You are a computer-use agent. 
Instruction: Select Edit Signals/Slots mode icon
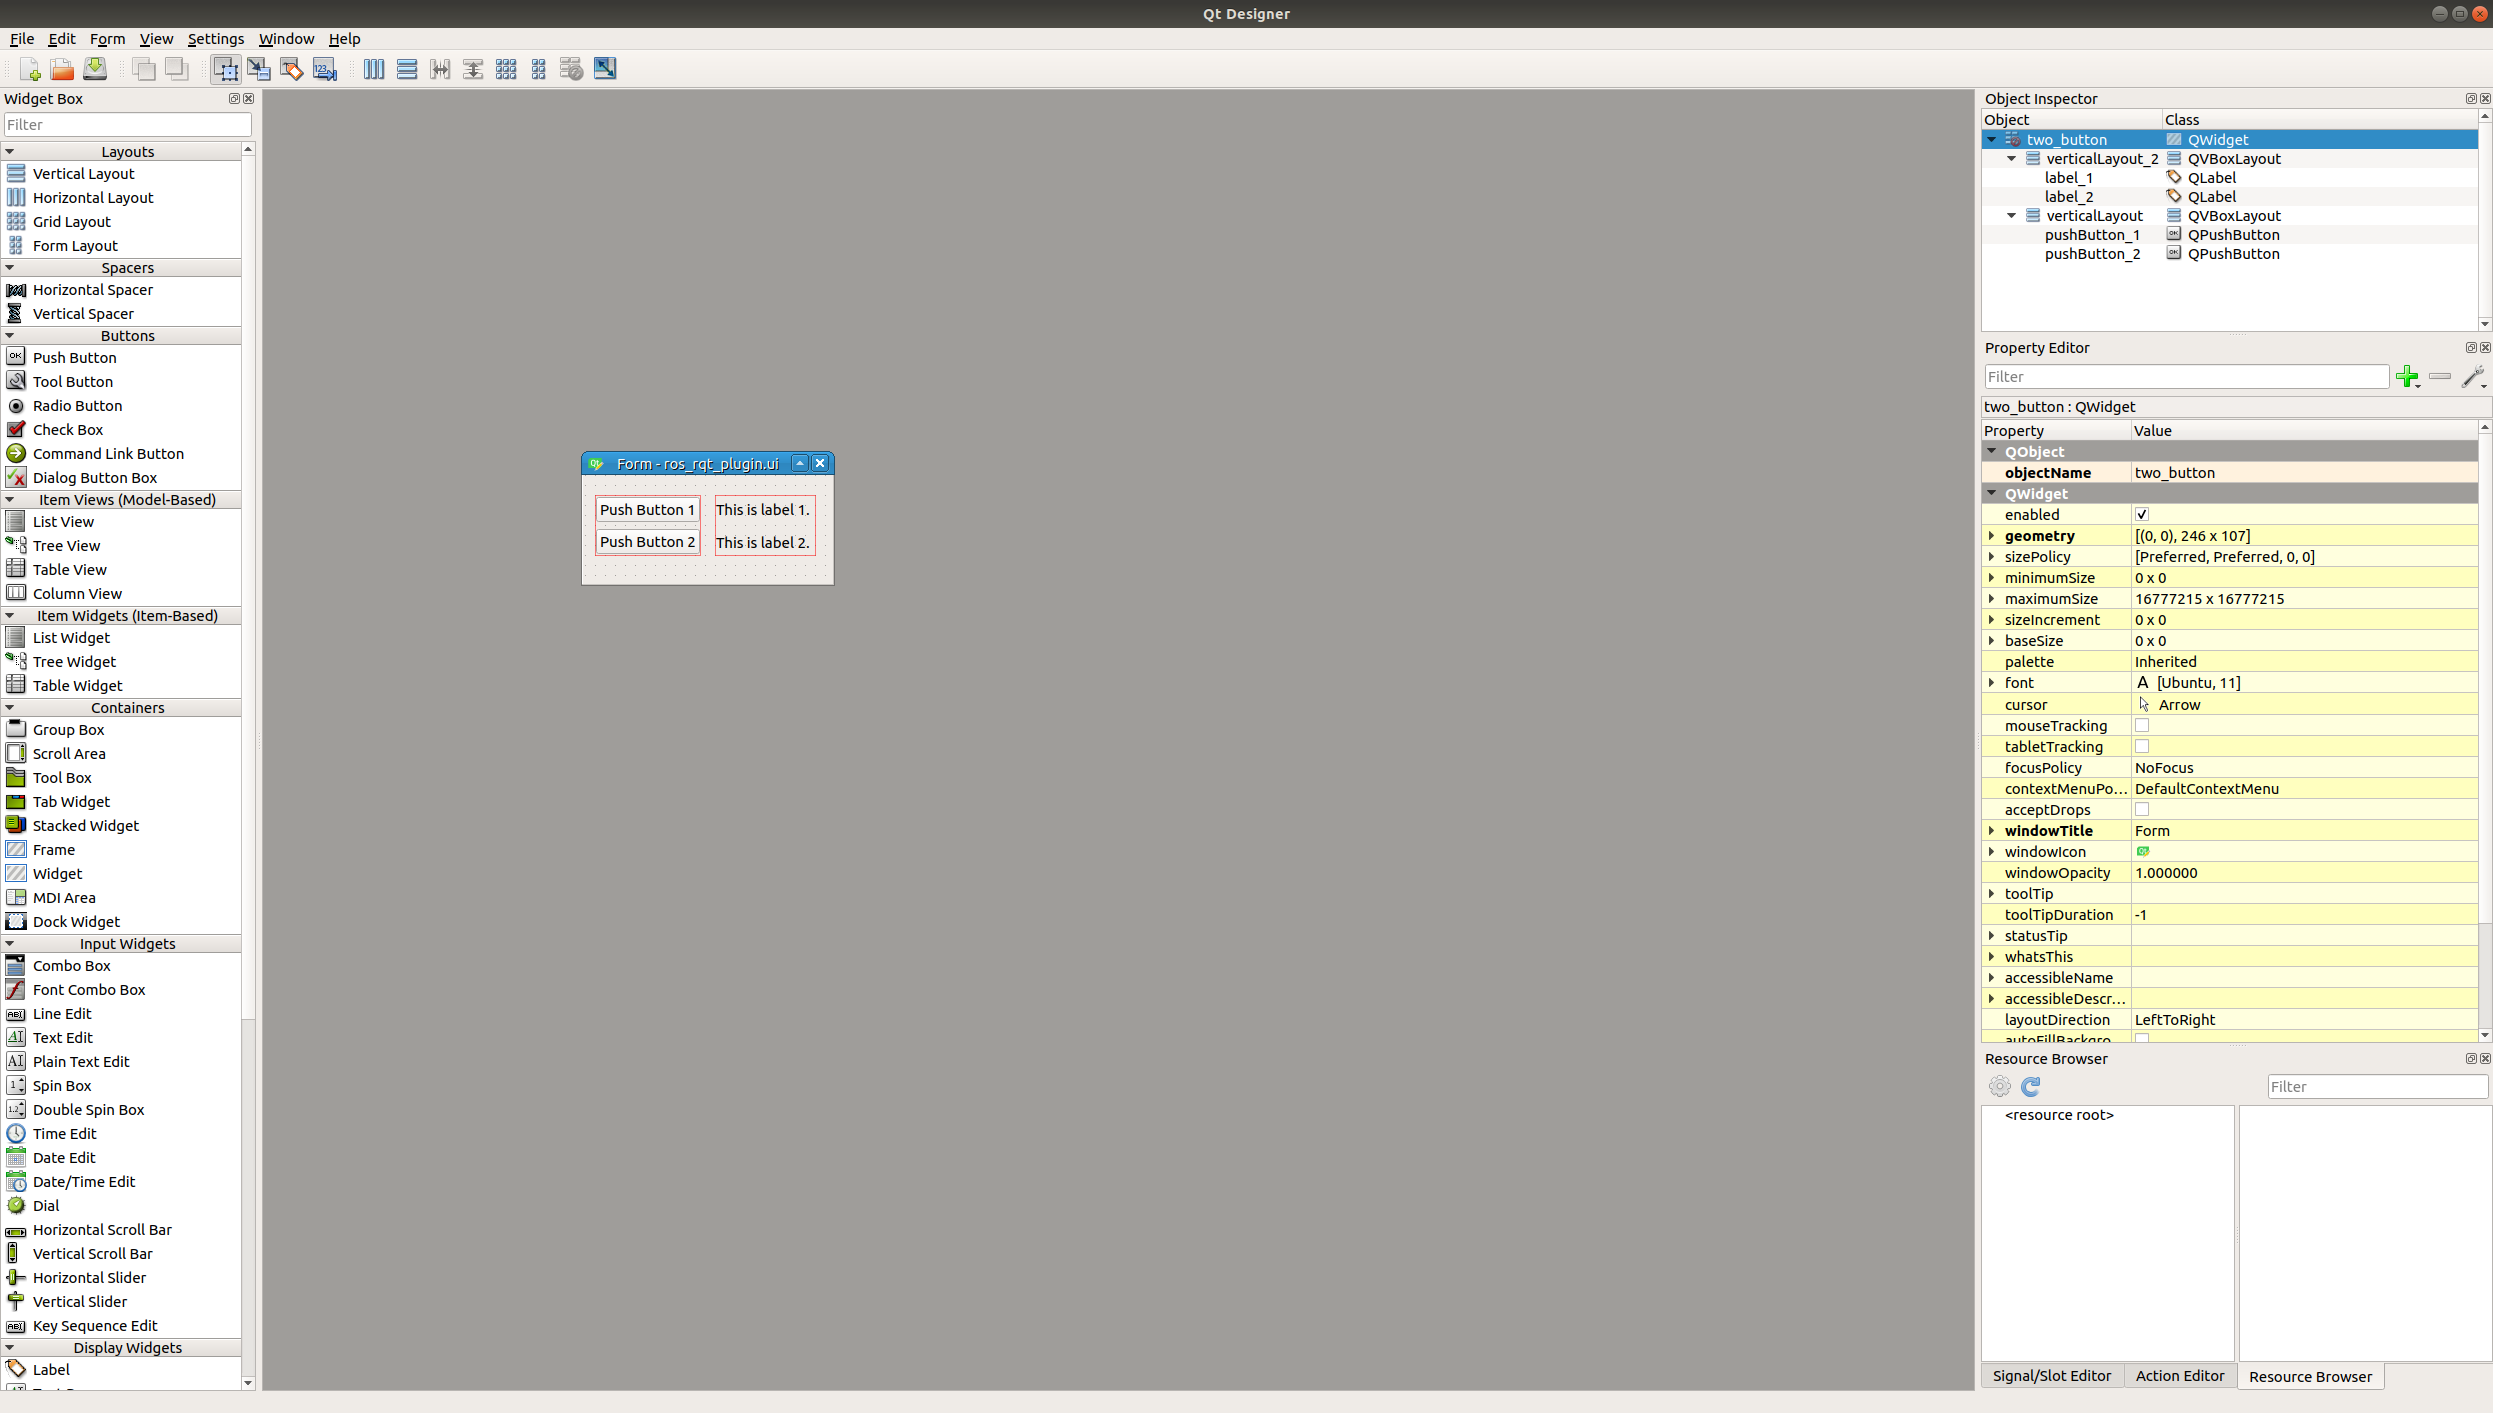pos(259,69)
